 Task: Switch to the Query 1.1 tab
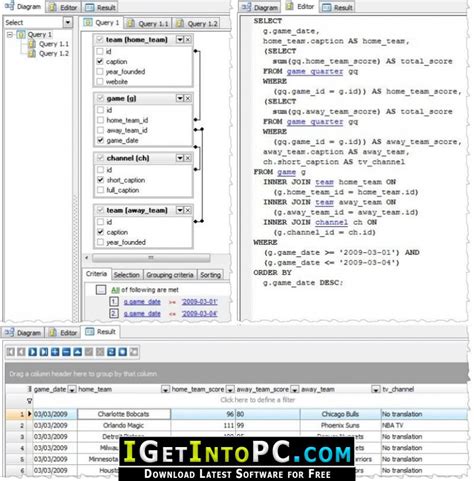[148, 24]
